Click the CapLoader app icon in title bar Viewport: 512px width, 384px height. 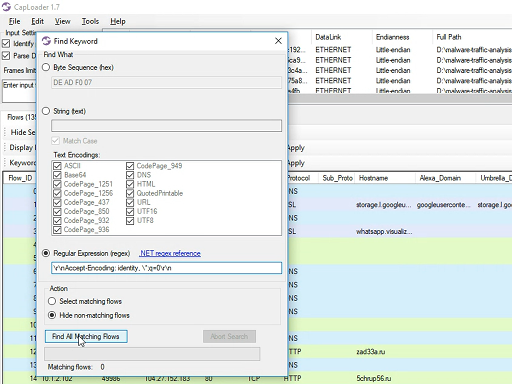(6, 7)
